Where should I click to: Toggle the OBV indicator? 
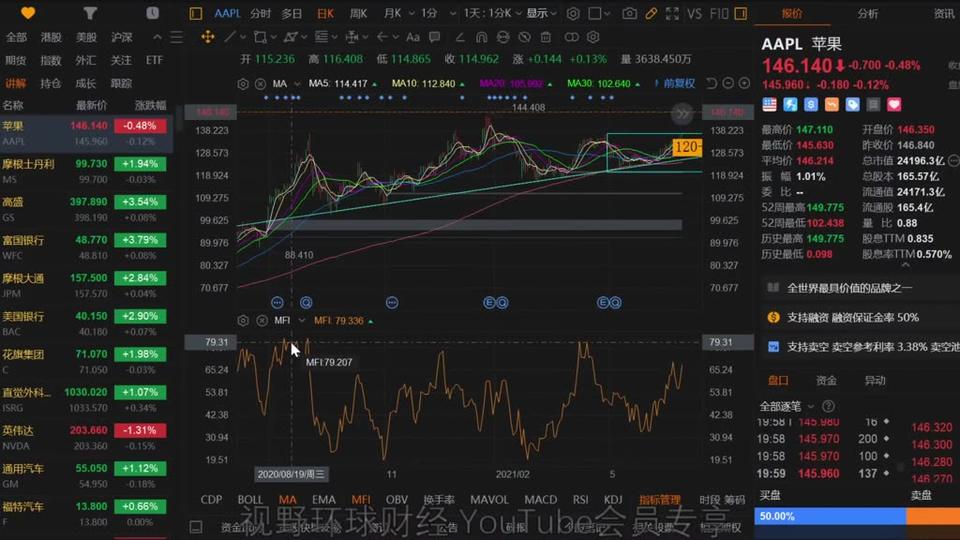tap(397, 500)
